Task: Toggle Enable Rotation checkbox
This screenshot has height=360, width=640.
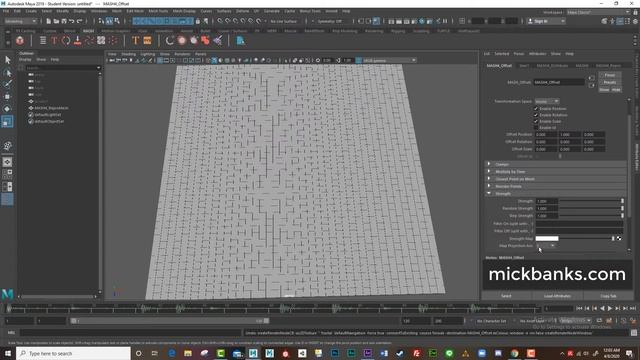Action: point(536,115)
